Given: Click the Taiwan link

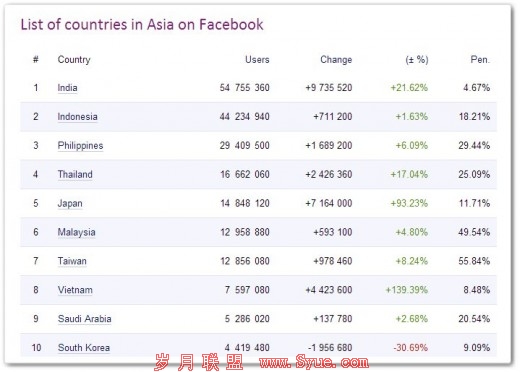Looking at the screenshot, I should (72, 261).
